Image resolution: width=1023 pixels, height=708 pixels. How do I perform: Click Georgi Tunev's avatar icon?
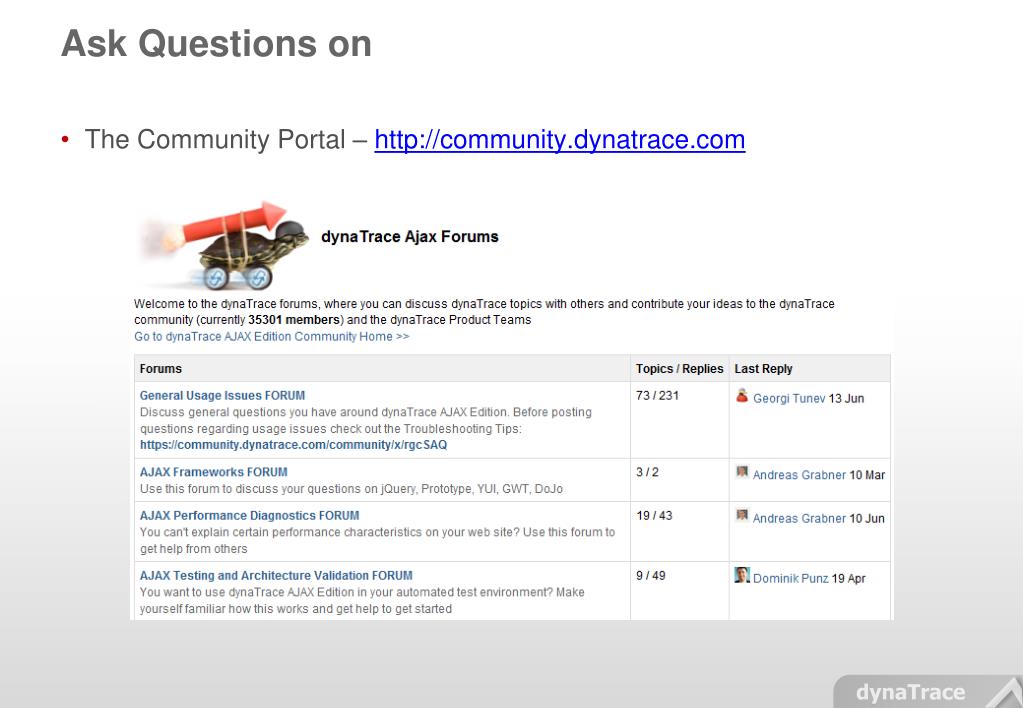pos(742,395)
